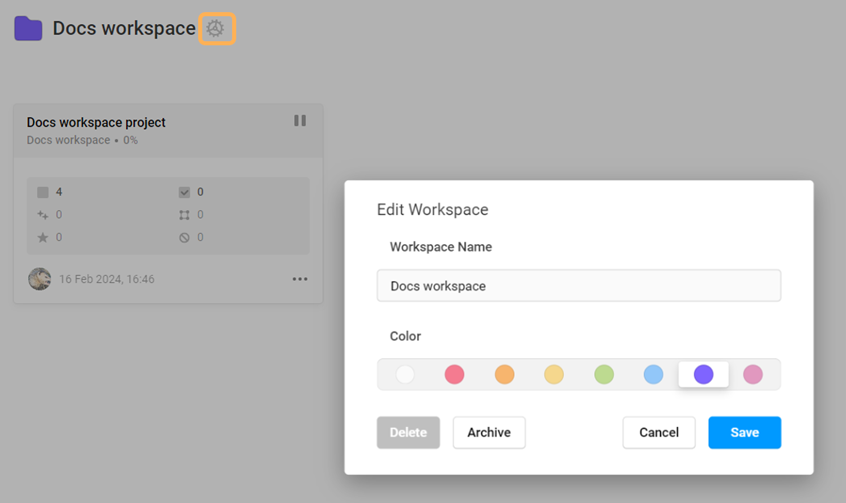
Task: Click the sparkle new-tasks icon
Action: point(42,215)
